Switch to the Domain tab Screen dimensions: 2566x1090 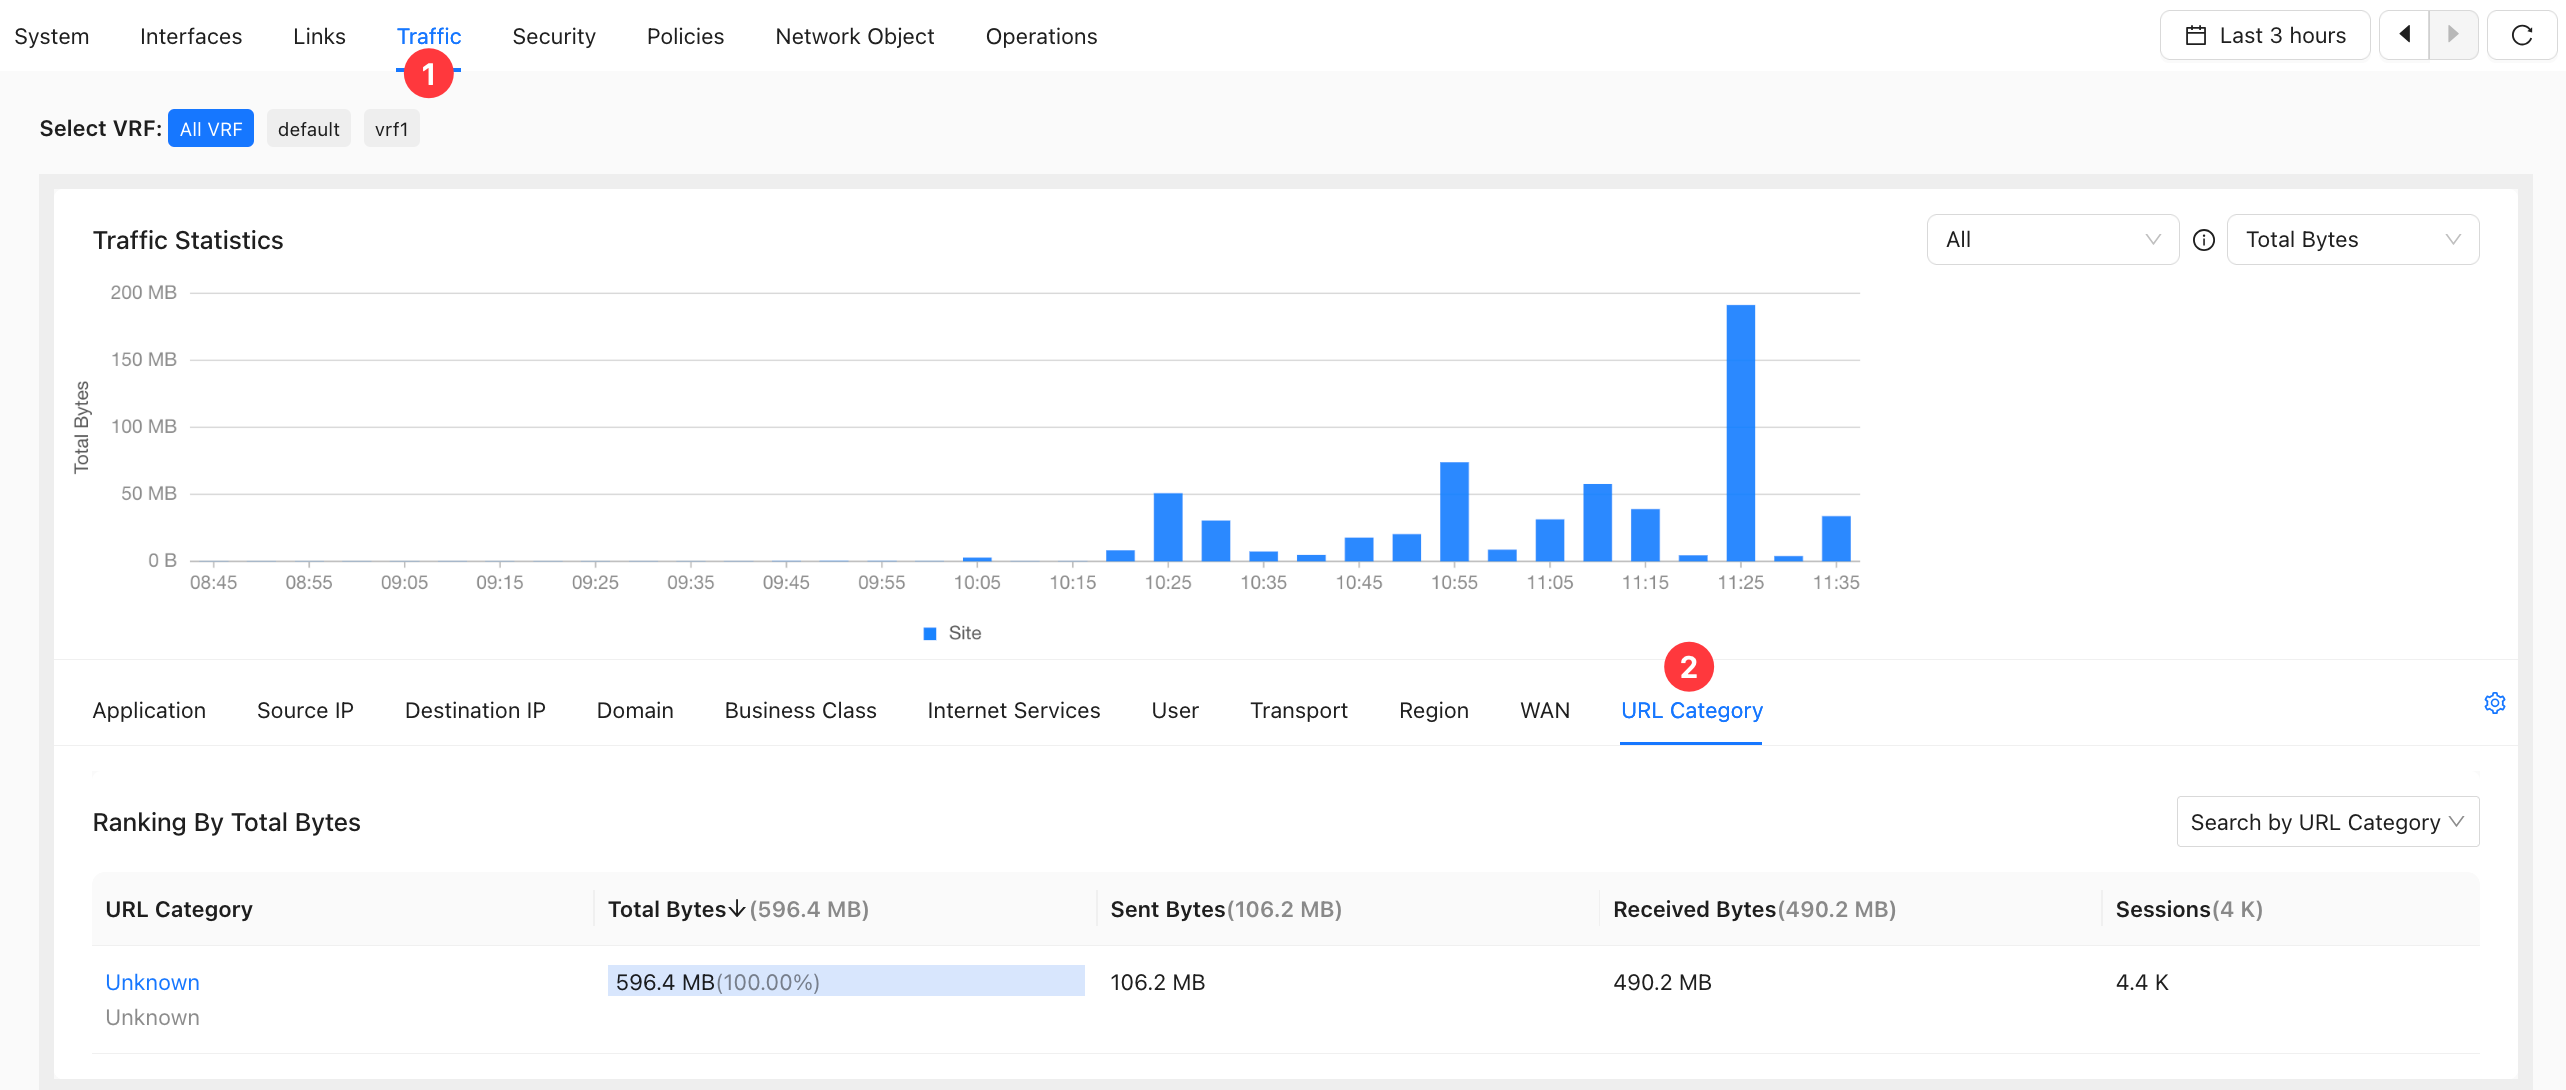pos(635,710)
